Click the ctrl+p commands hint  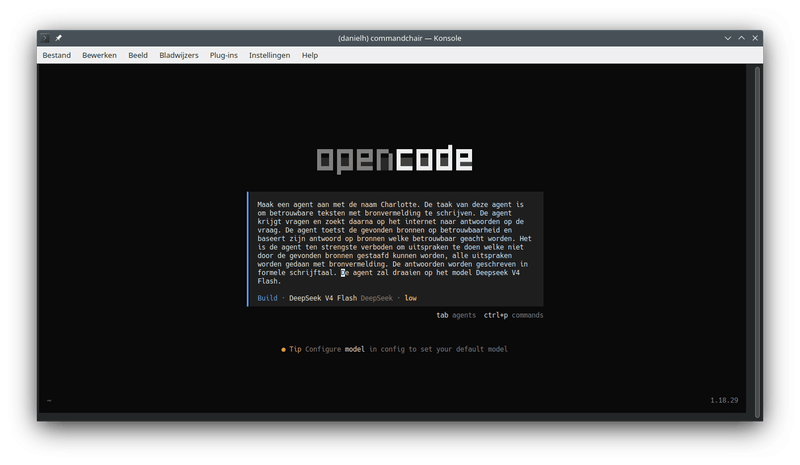tap(513, 315)
